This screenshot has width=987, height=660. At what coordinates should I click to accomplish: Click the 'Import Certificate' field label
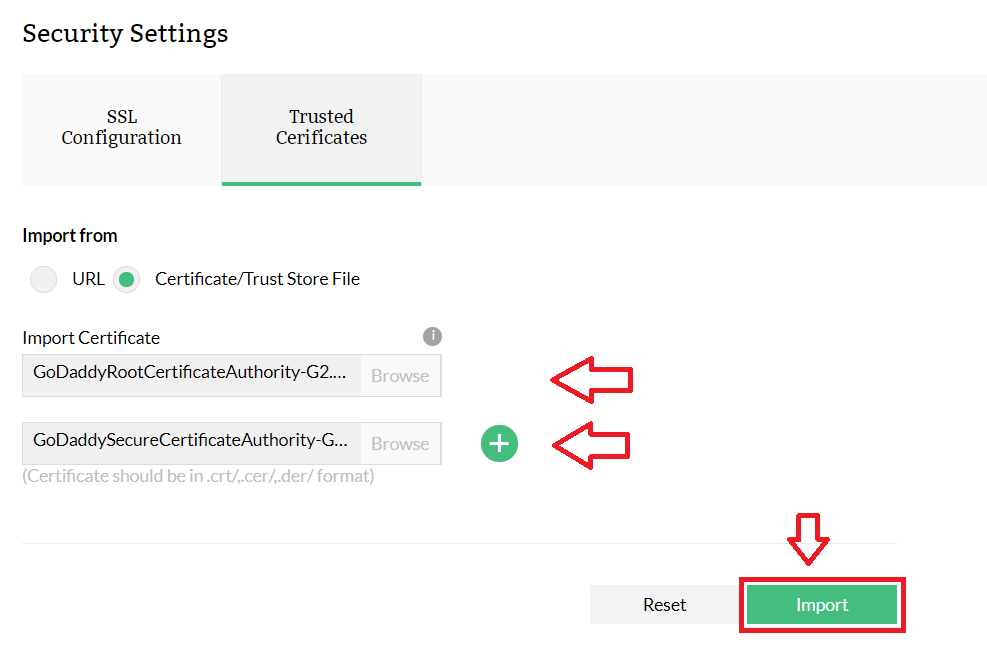(91, 338)
